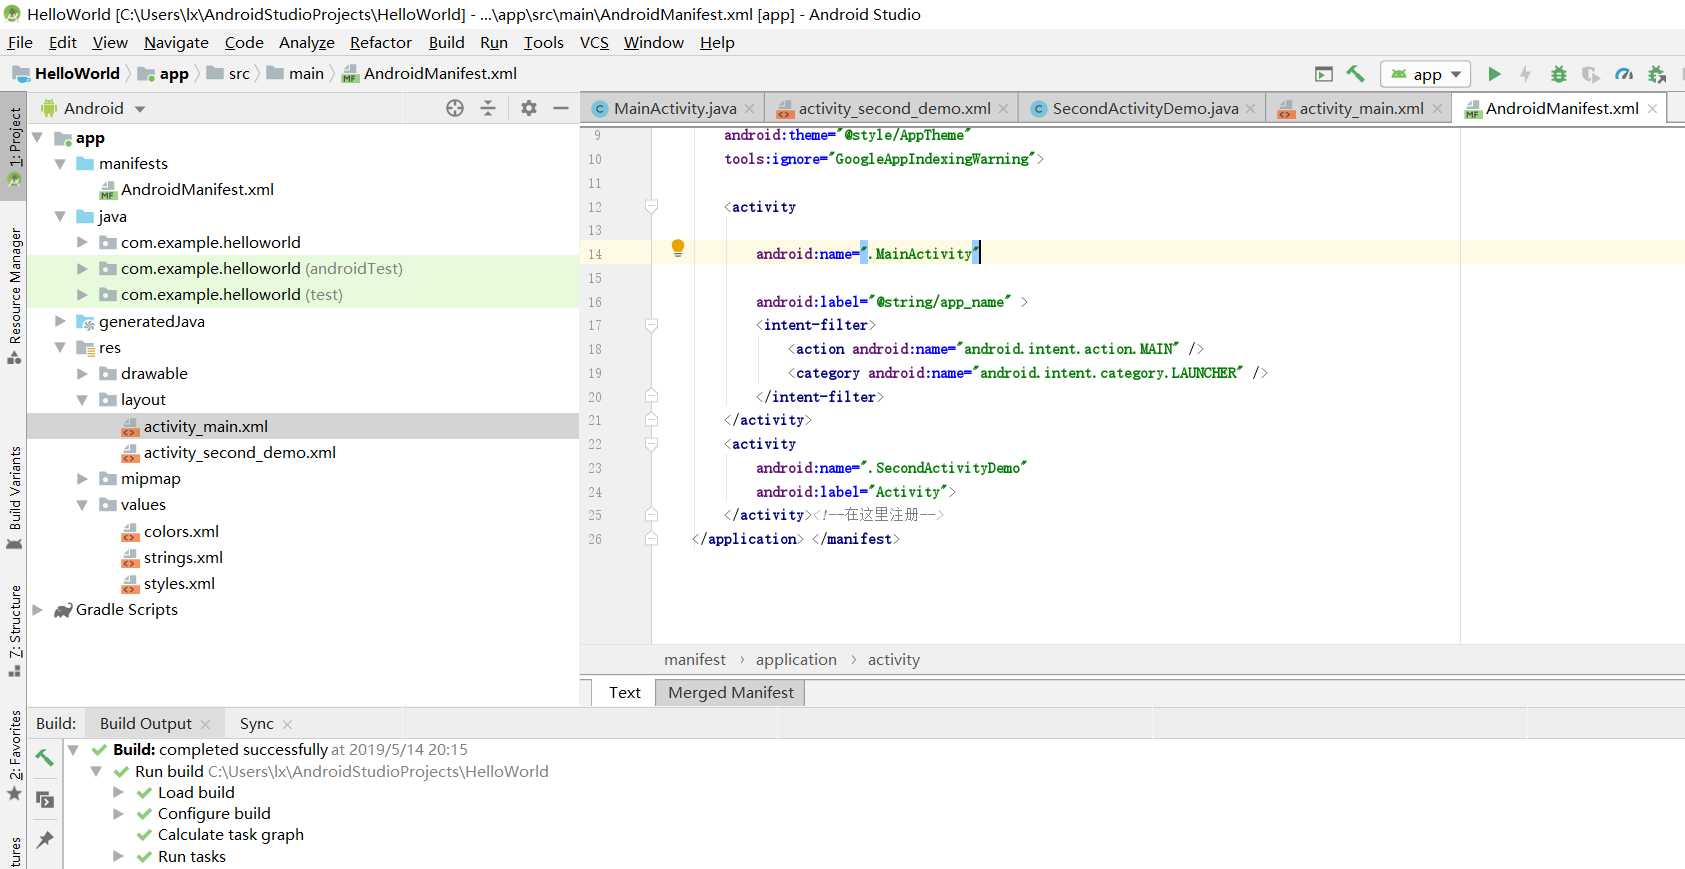Click Run with Coverage shield icon
Screen dimensions: 1685x869
pyautogui.click(x=1590, y=74)
